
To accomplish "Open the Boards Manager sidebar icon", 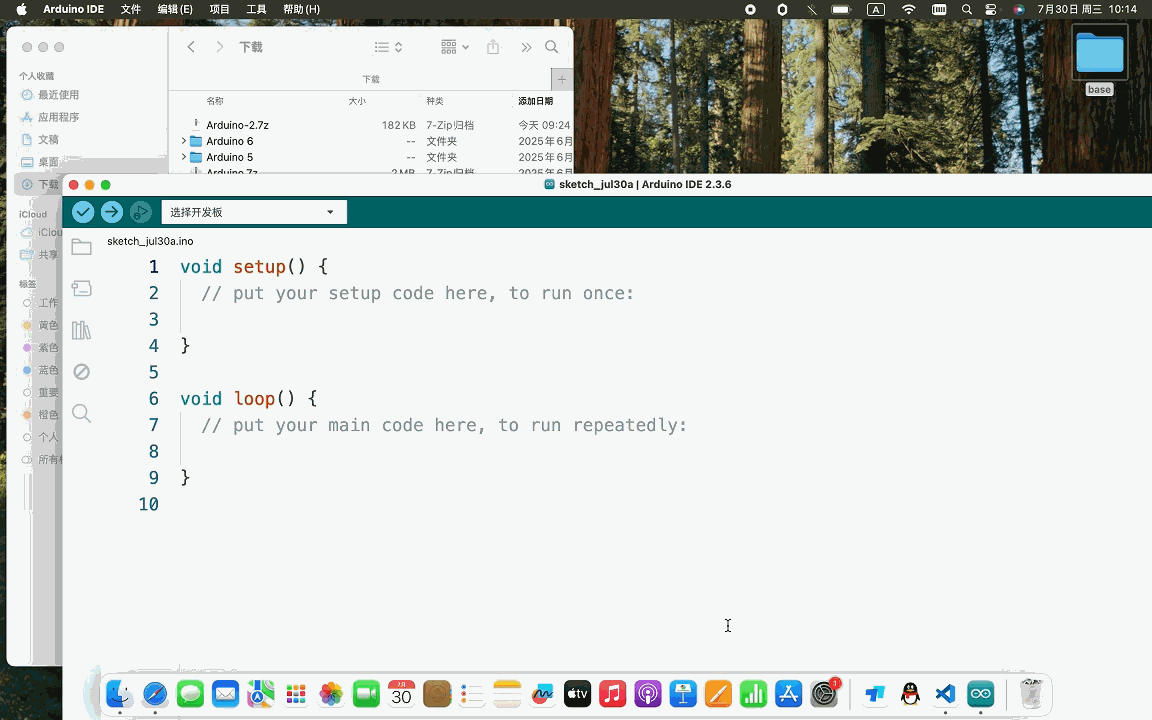I will click(x=82, y=288).
